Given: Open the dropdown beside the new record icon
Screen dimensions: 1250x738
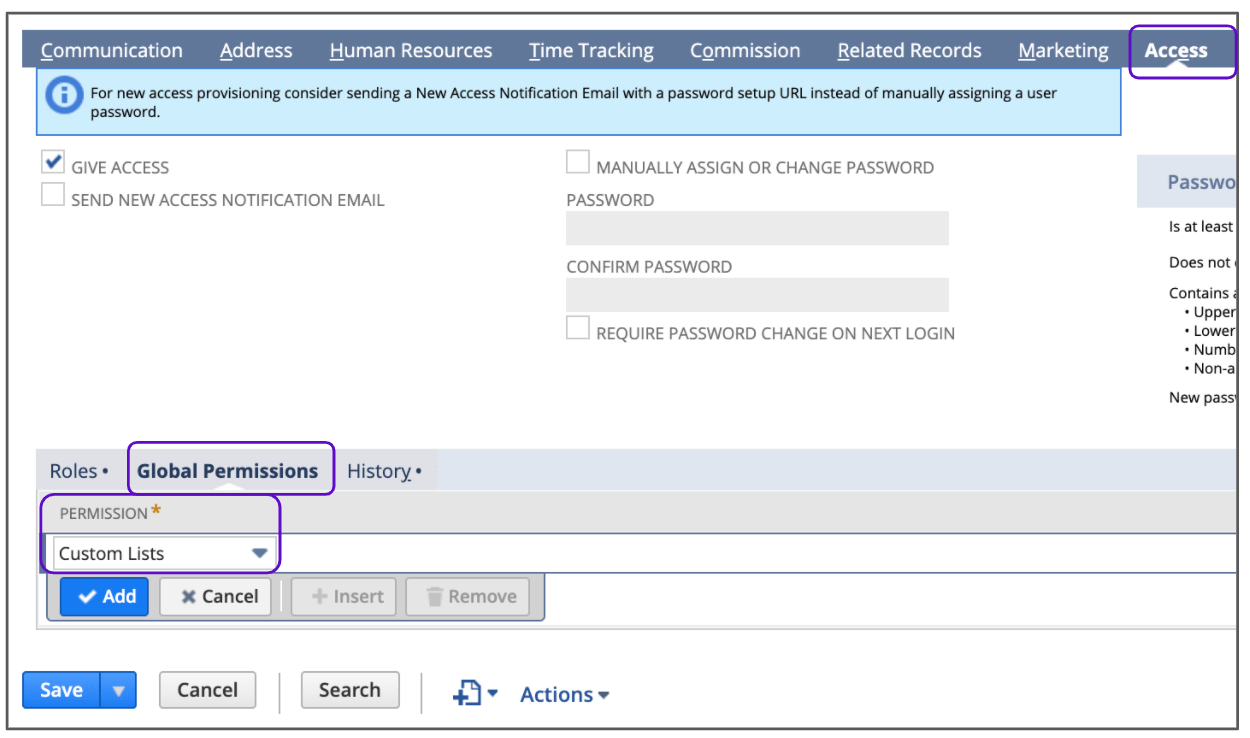Looking at the screenshot, I should (x=493, y=692).
